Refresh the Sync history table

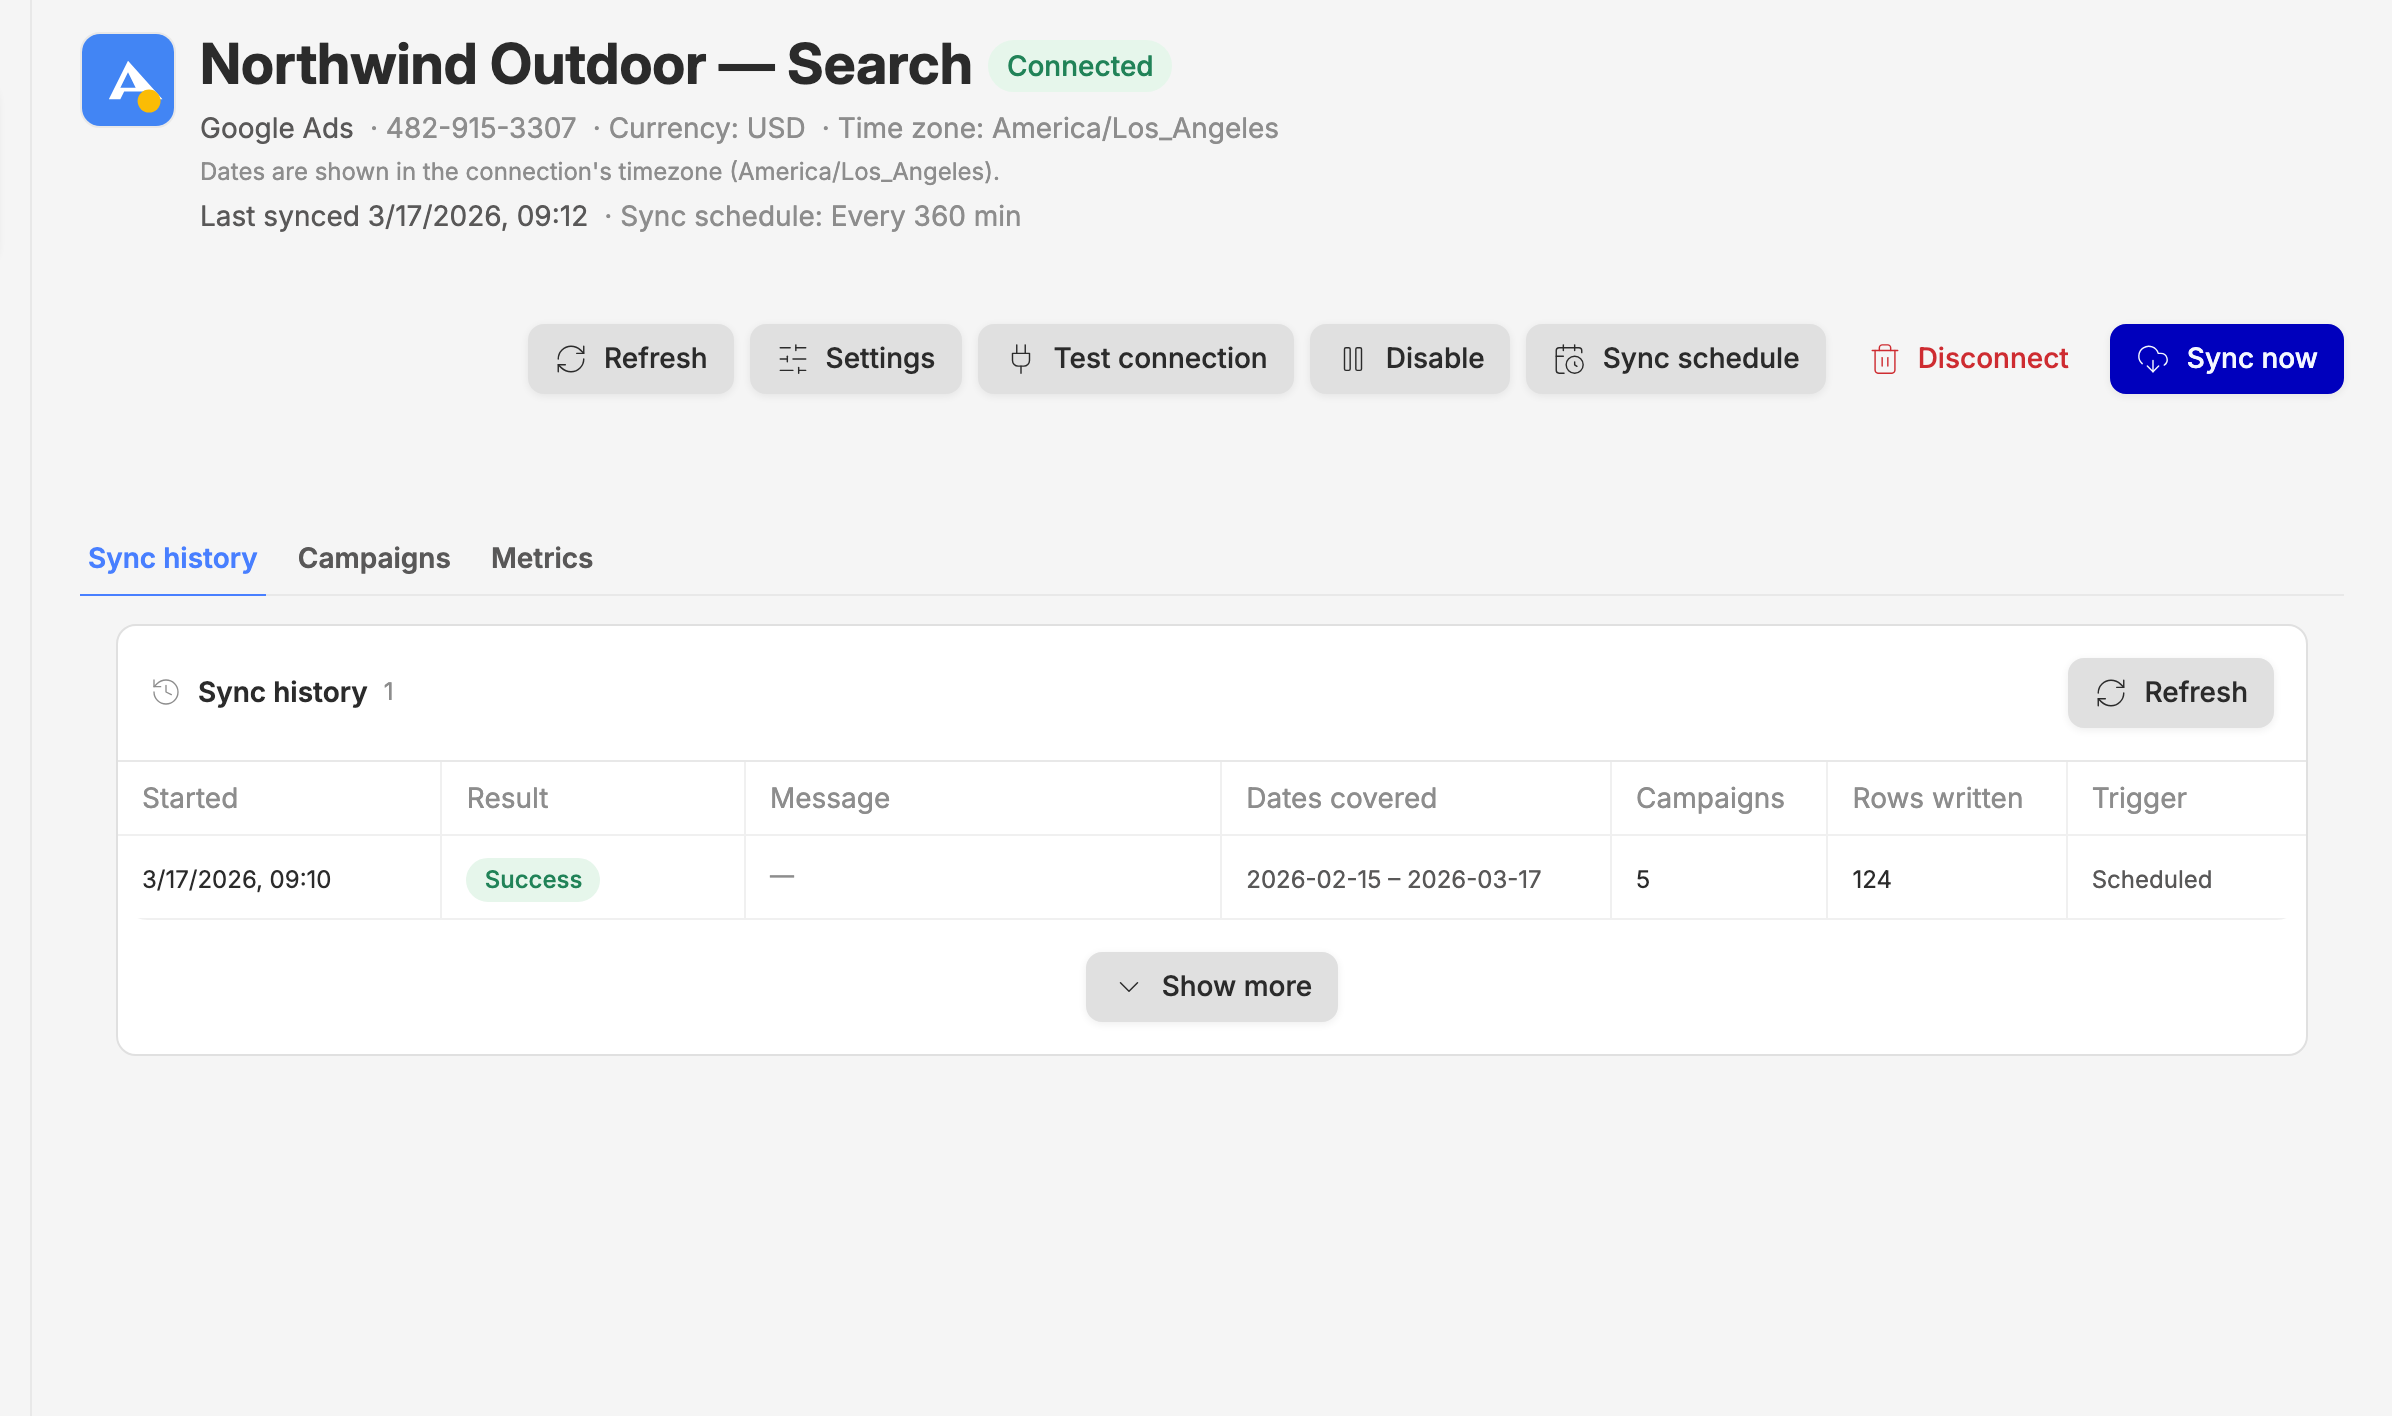tap(2170, 692)
